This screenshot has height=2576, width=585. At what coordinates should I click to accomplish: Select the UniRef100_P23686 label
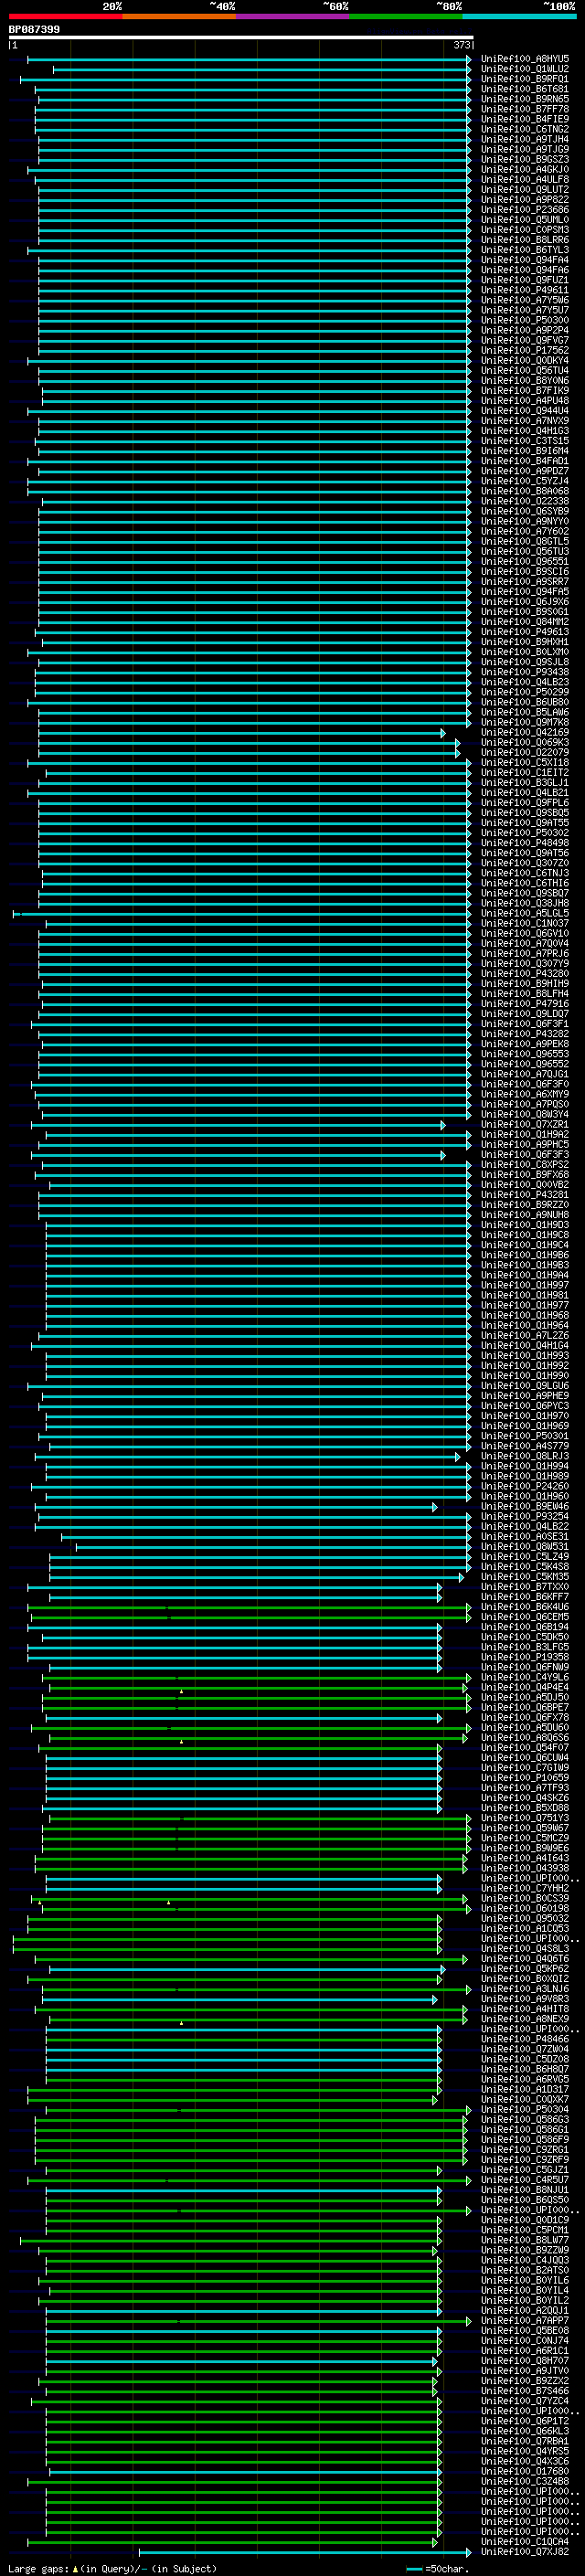524,210
